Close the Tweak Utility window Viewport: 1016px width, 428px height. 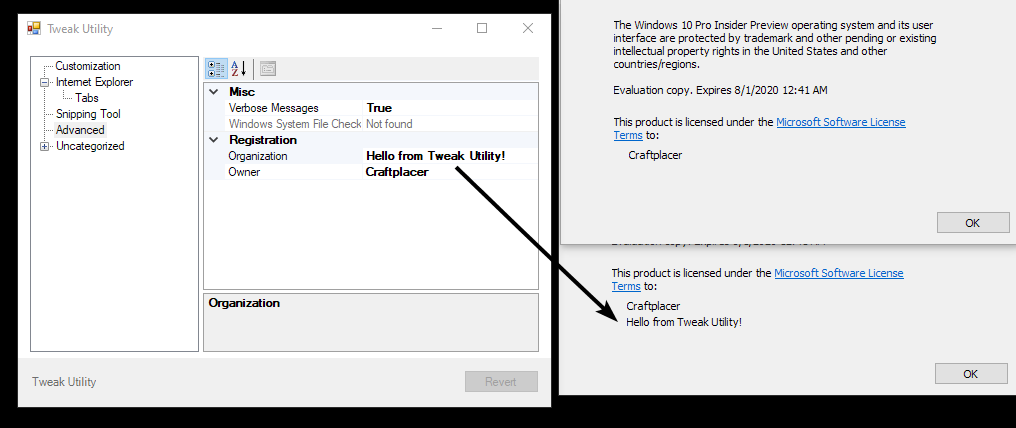pos(528,28)
